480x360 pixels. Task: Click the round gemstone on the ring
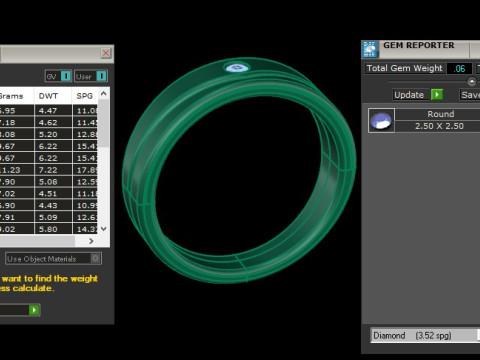pyautogui.click(x=237, y=68)
